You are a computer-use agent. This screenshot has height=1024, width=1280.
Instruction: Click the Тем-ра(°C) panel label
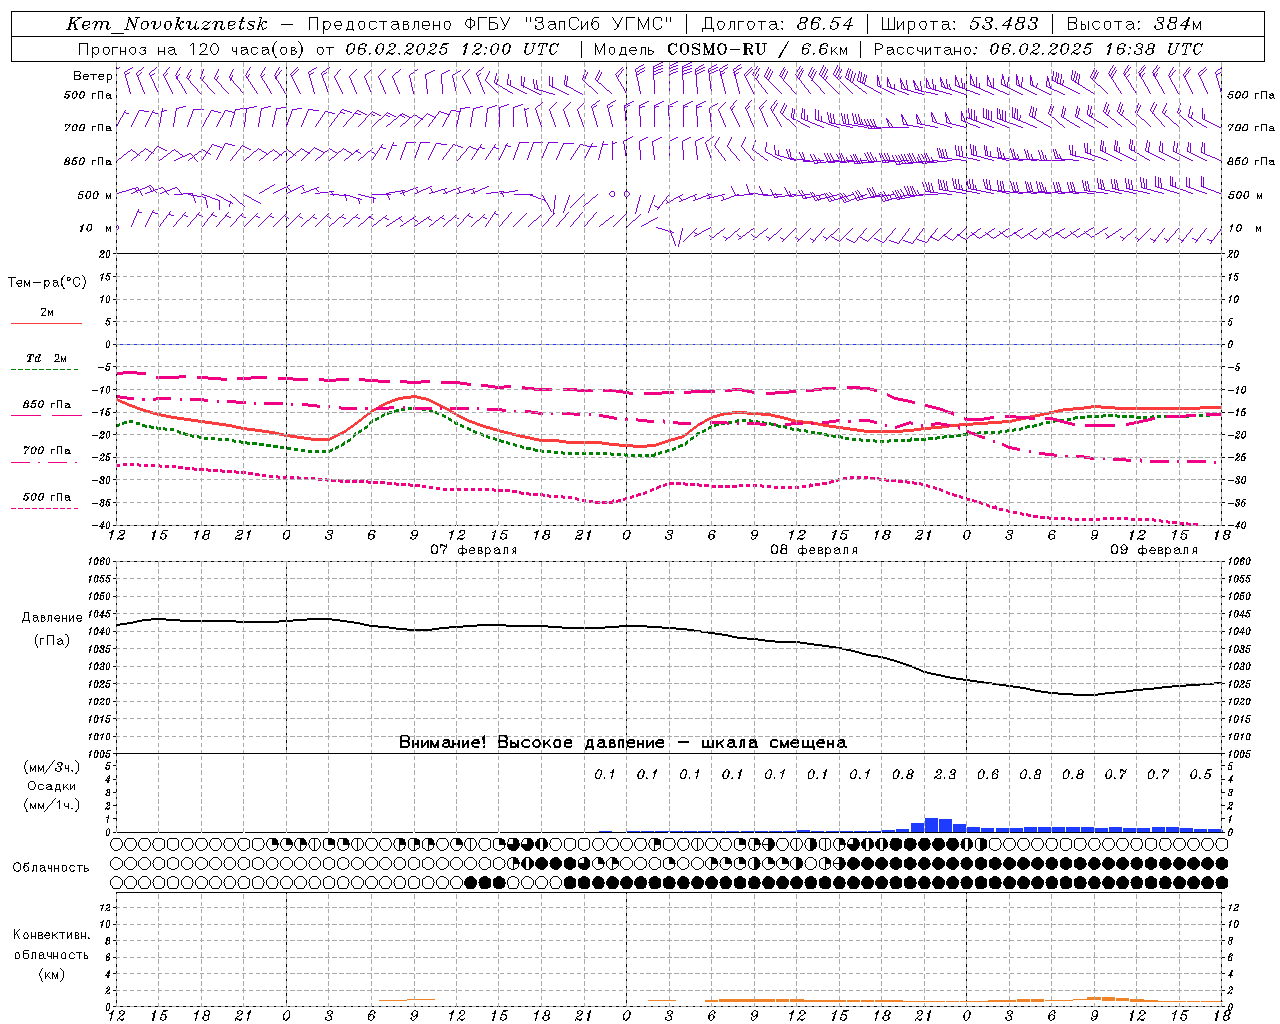[x=47, y=283]
